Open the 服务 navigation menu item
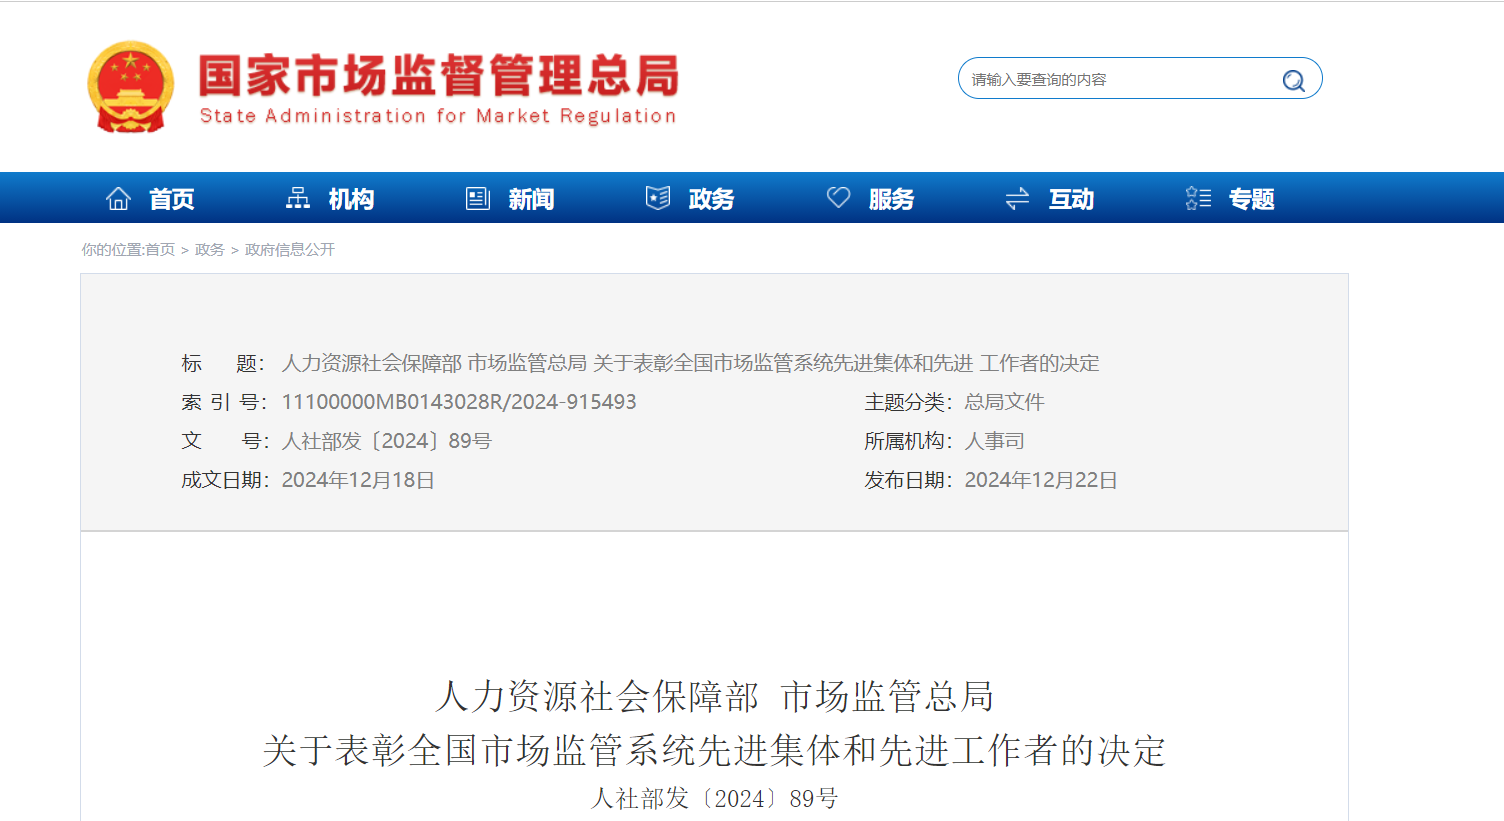Screen dimensions: 1504x821 891,199
